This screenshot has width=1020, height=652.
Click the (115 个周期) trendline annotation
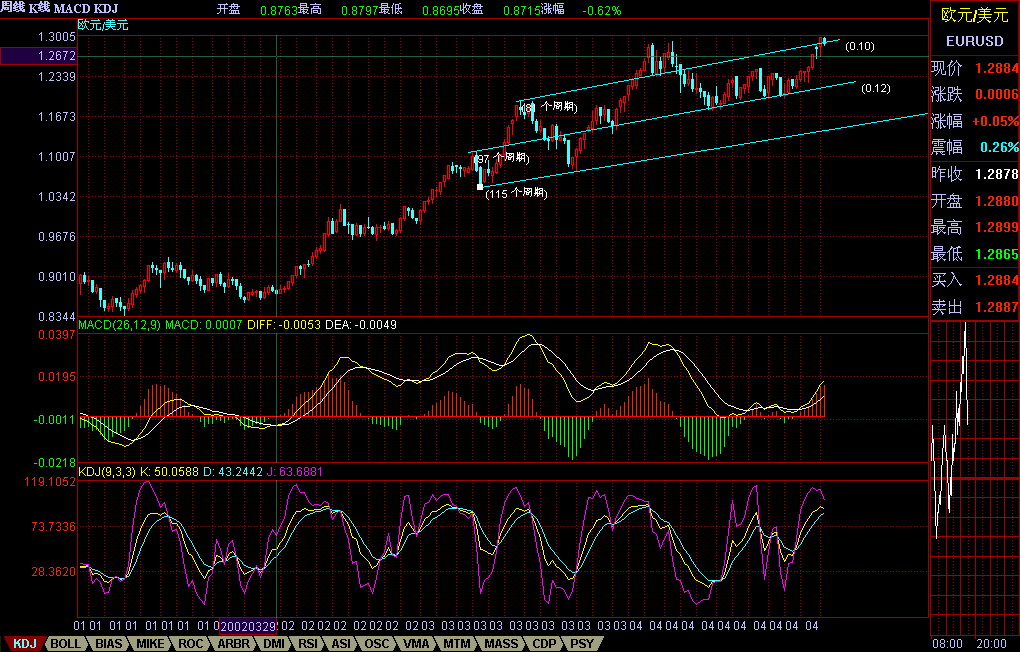[x=517, y=193]
